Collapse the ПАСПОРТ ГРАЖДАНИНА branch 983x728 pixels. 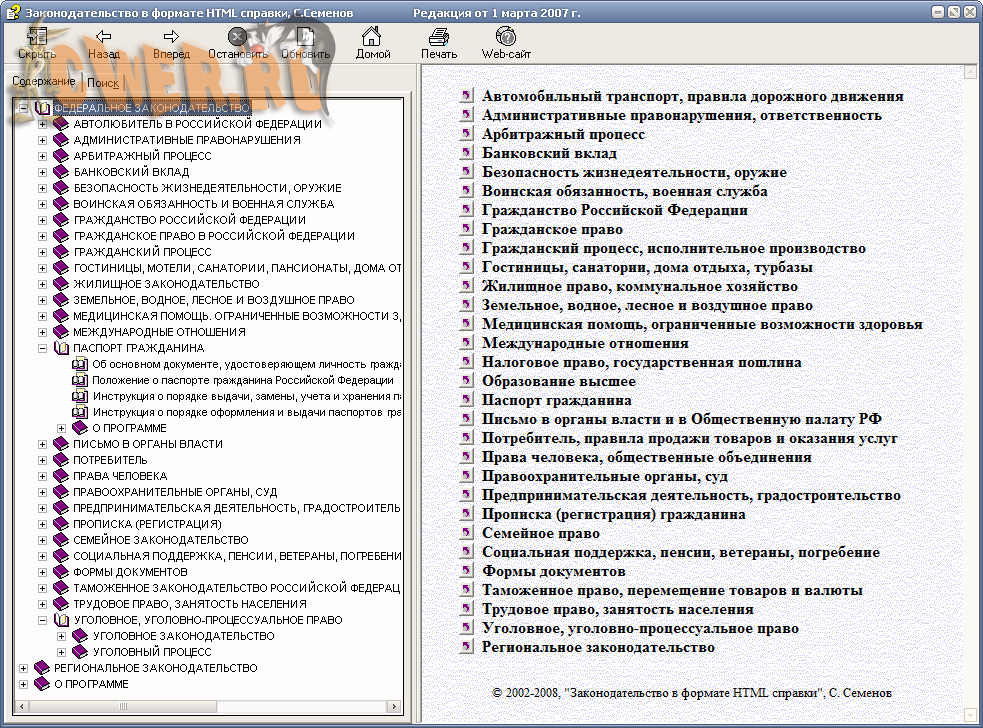tap(42, 348)
